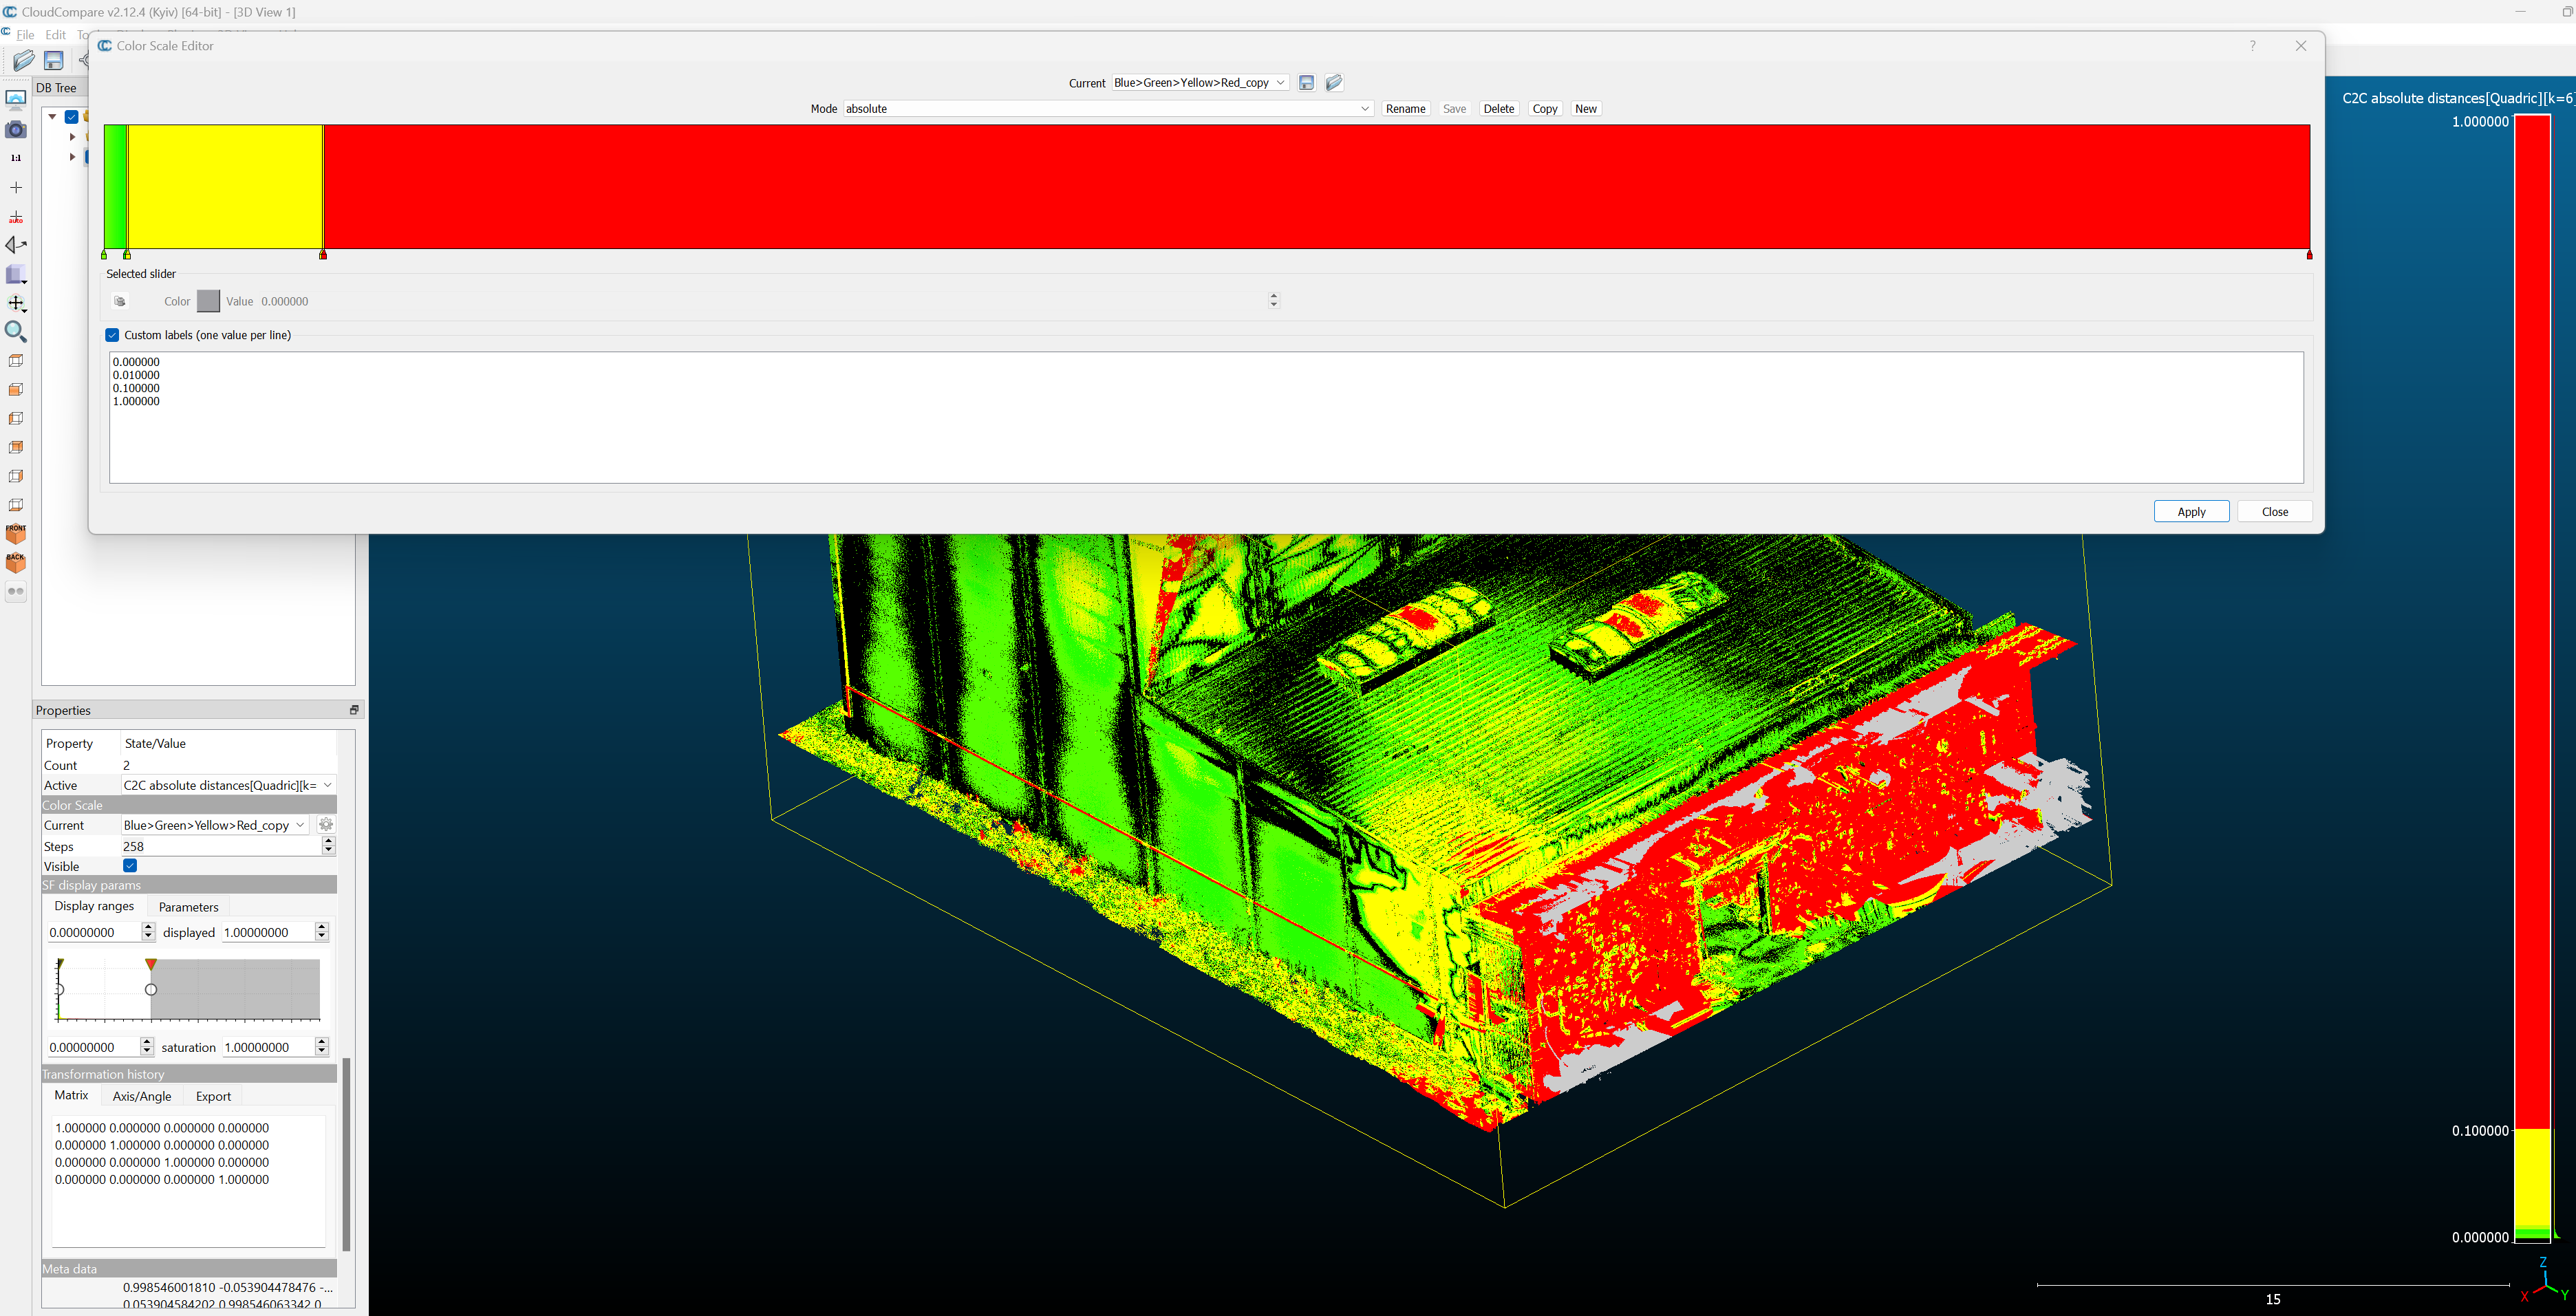The width and height of the screenshot is (2576, 1316).
Task: Click the Open file folder icon
Action: tap(24, 60)
